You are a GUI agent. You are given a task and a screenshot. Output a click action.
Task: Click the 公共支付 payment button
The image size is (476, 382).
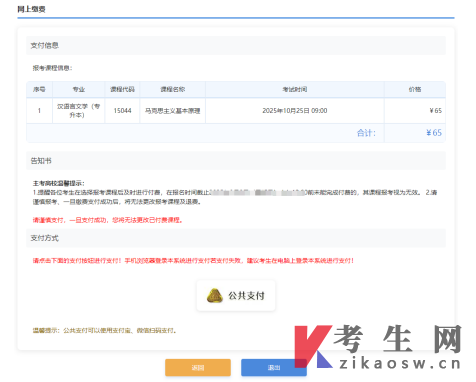(236, 296)
